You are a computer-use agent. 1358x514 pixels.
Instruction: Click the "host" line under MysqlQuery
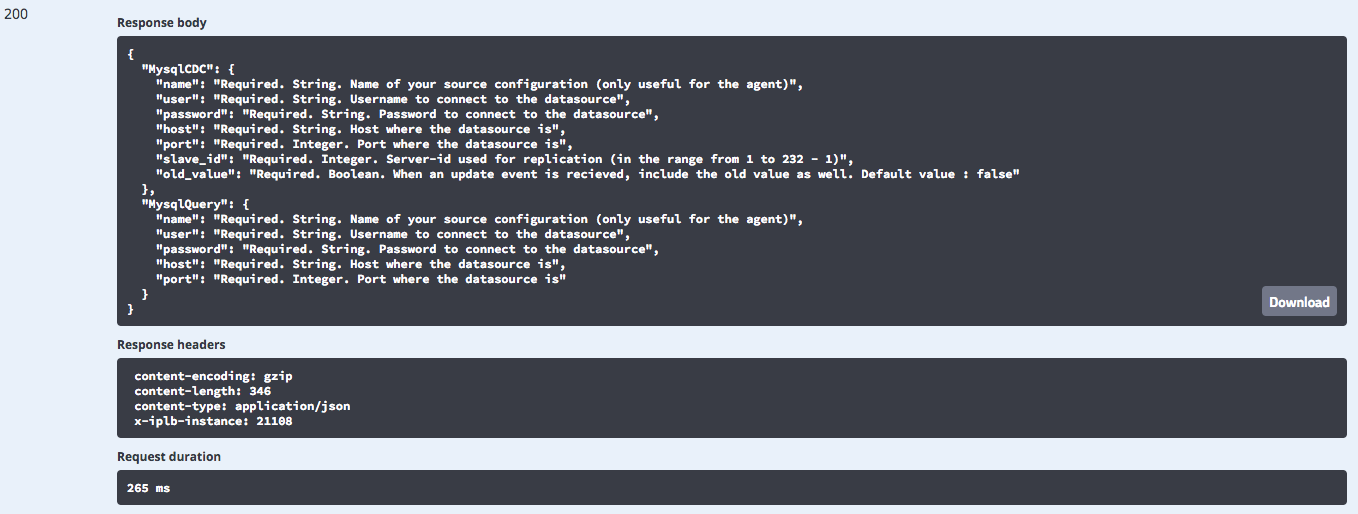[x=361, y=264]
